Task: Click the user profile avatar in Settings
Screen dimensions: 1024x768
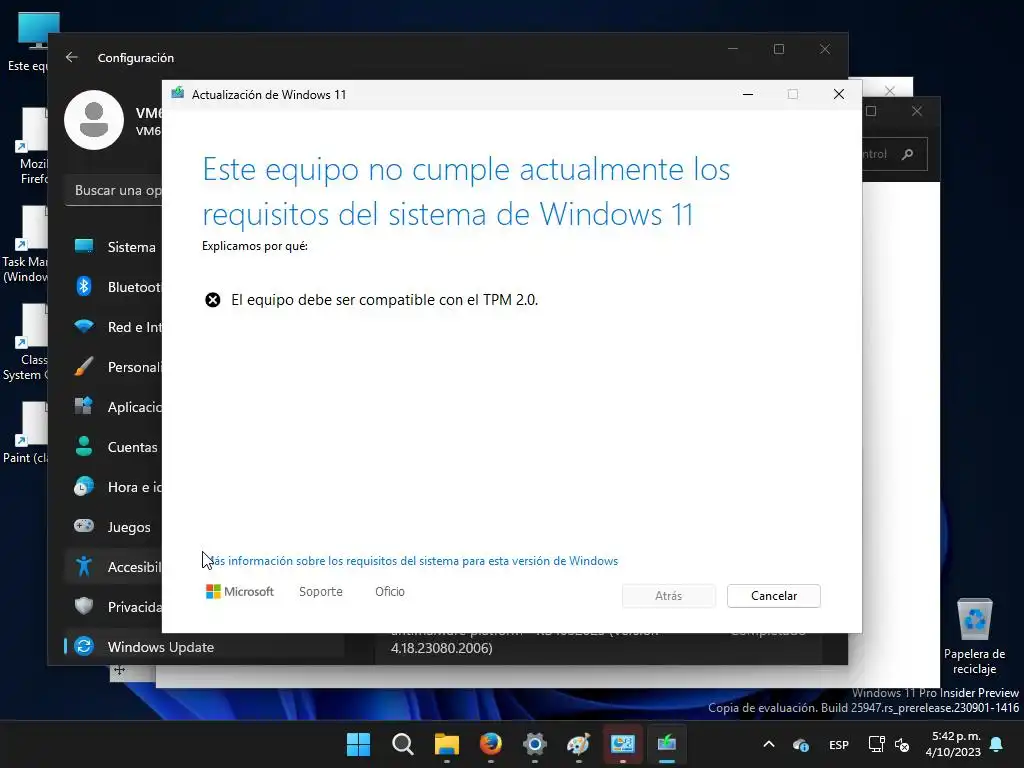Action: click(94, 120)
